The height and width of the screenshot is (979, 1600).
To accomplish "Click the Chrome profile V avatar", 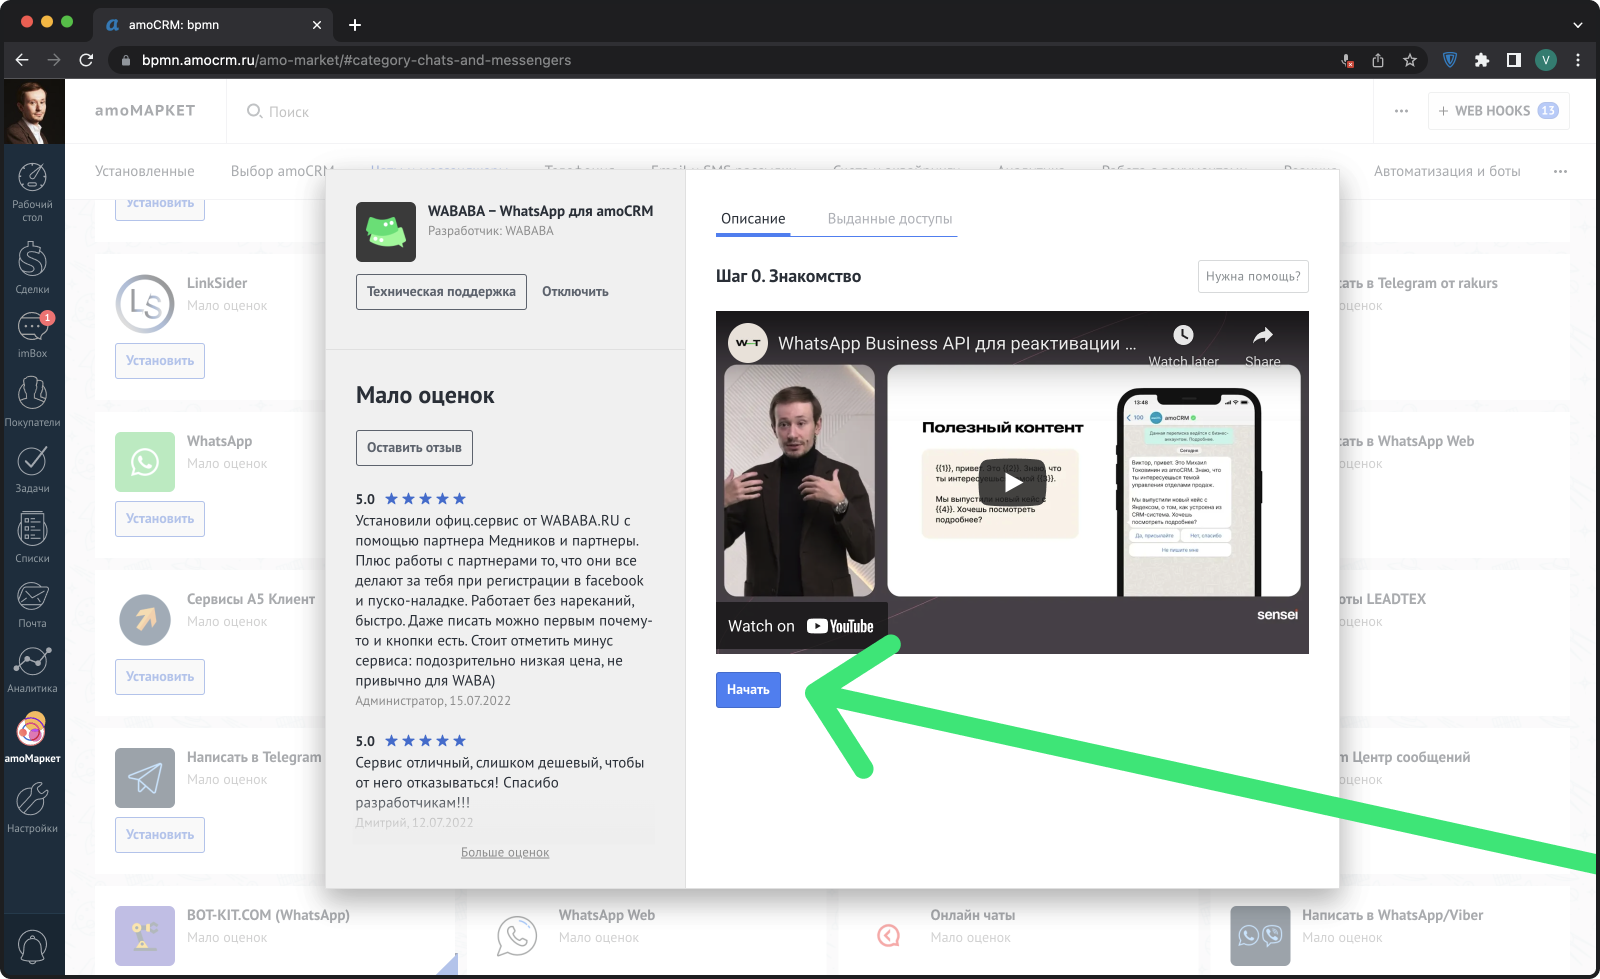I will point(1546,60).
